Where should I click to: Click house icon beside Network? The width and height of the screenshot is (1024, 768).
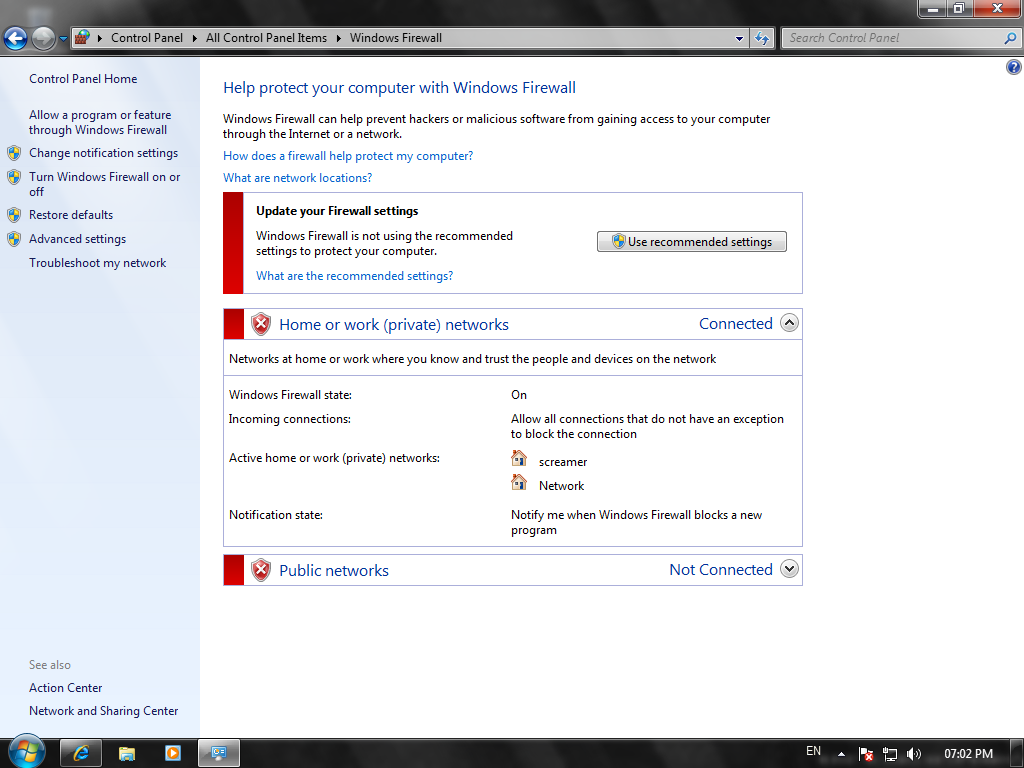tap(519, 483)
